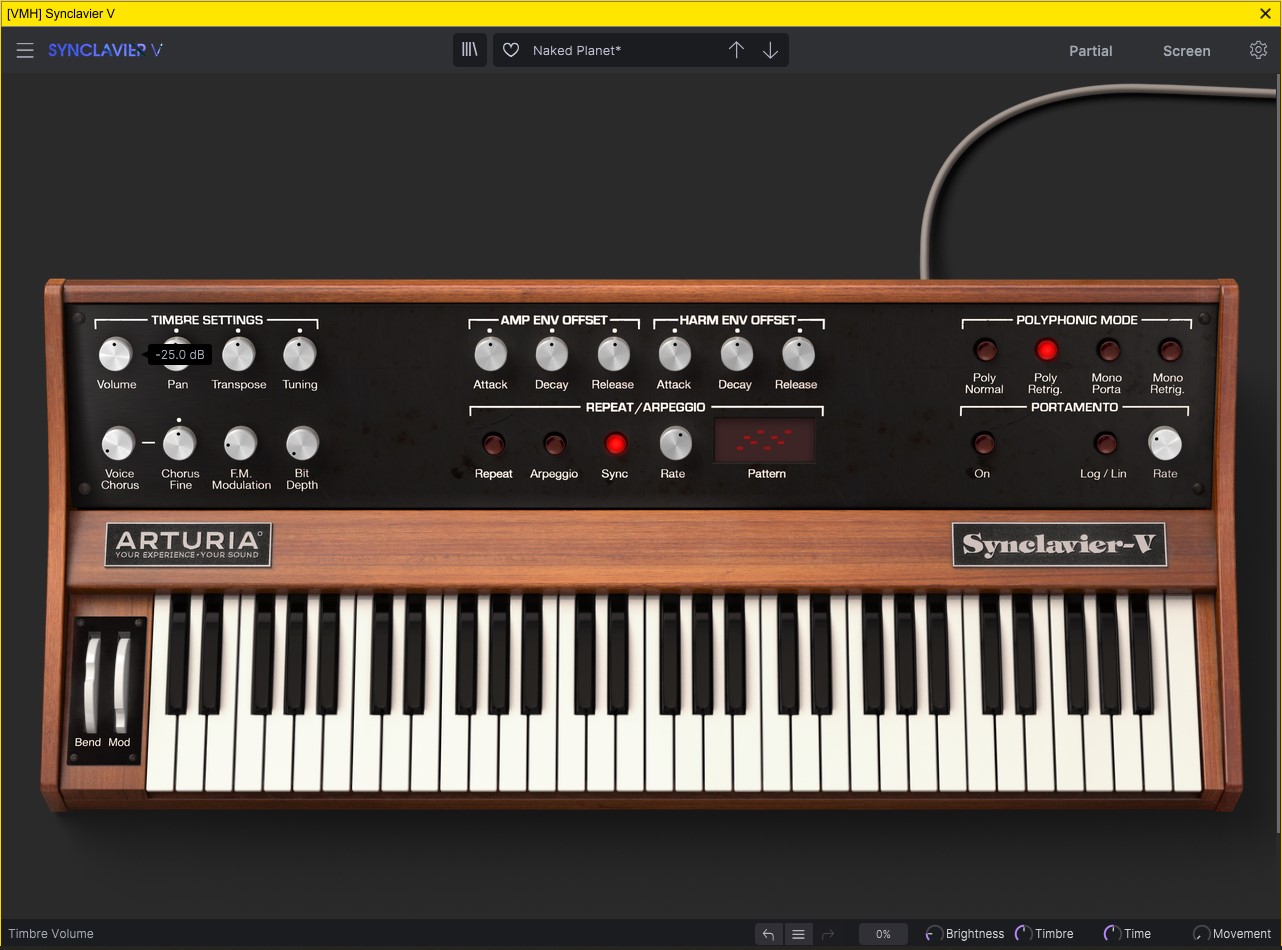Click the Transpose knob
The height and width of the screenshot is (950, 1282).
point(238,354)
